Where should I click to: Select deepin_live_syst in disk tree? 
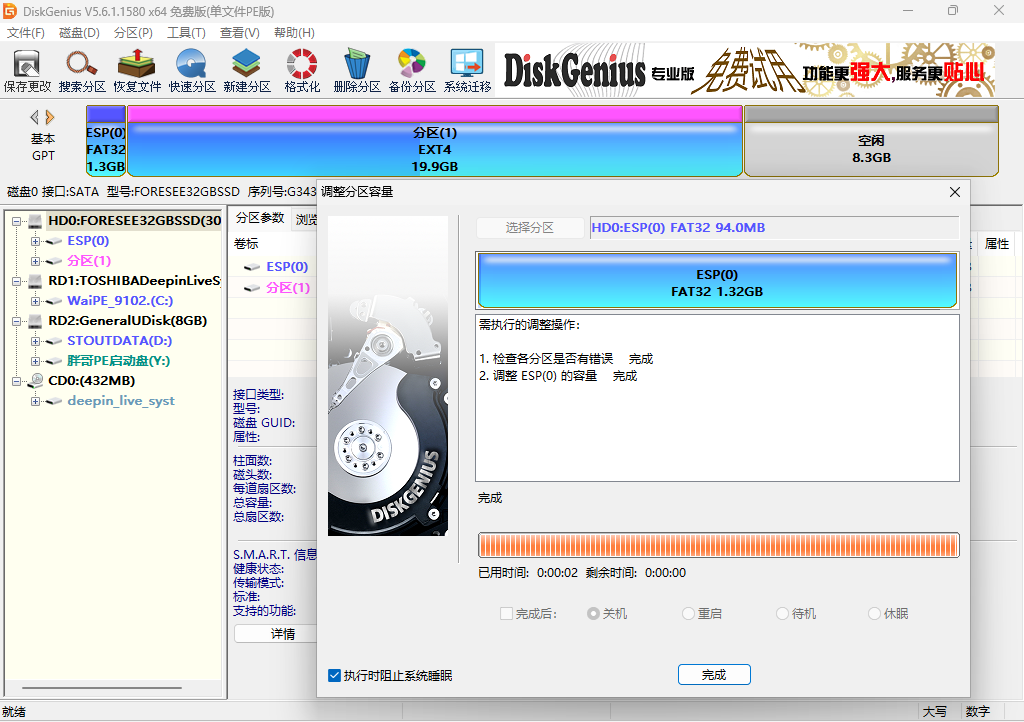(121, 401)
